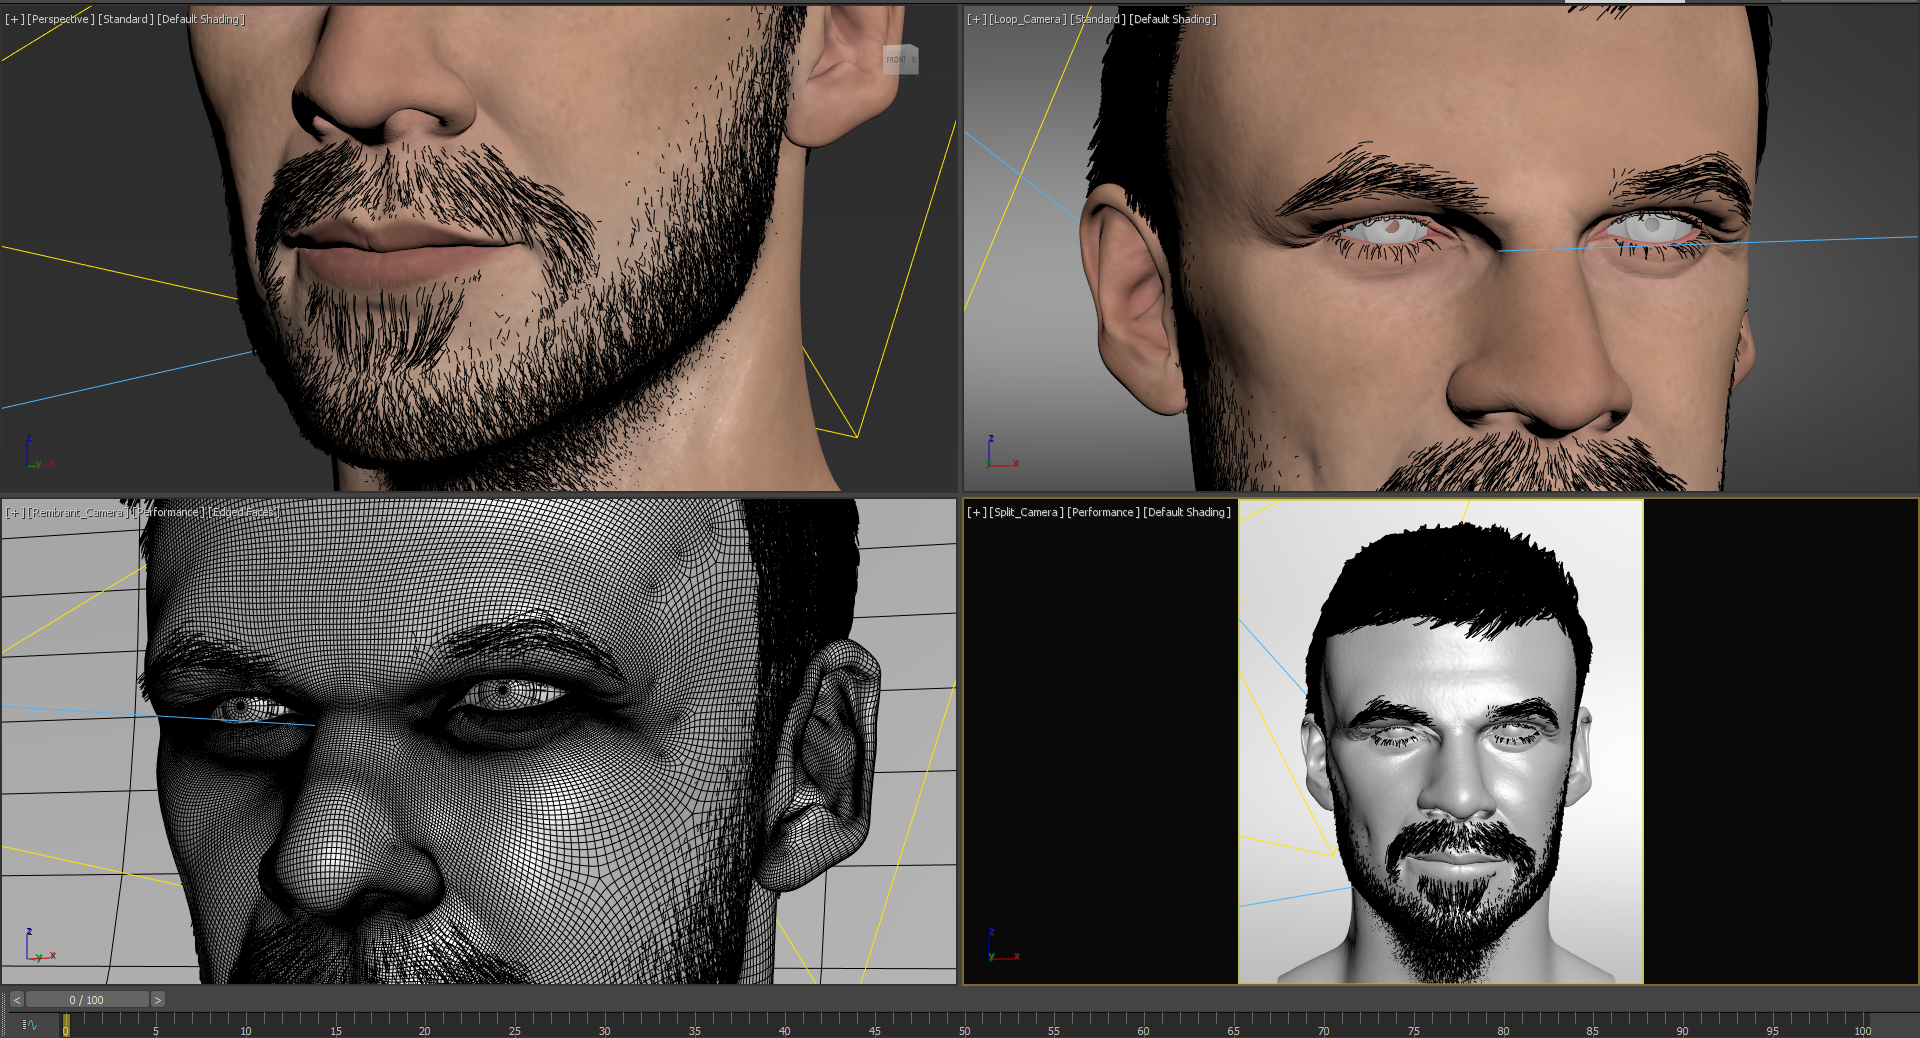Open [Rembrant_Camera] view label menu

click(x=78, y=512)
